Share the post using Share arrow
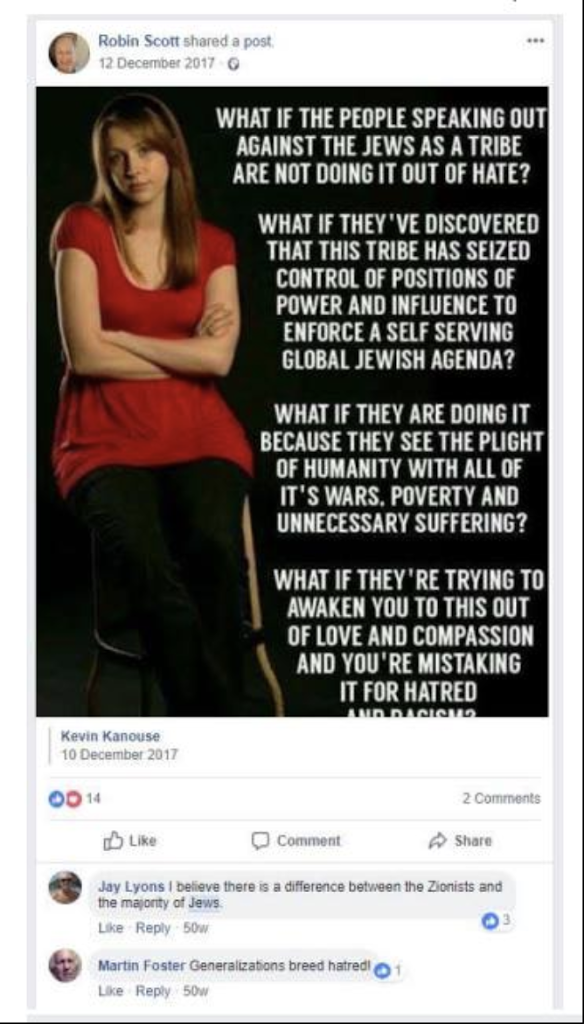Image resolution: width=584 pixels, height=1024 pixels. [x=460, y=840]
